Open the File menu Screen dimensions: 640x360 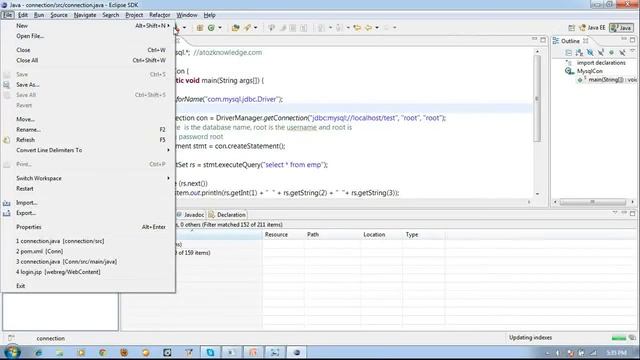[x=8, y=15]
